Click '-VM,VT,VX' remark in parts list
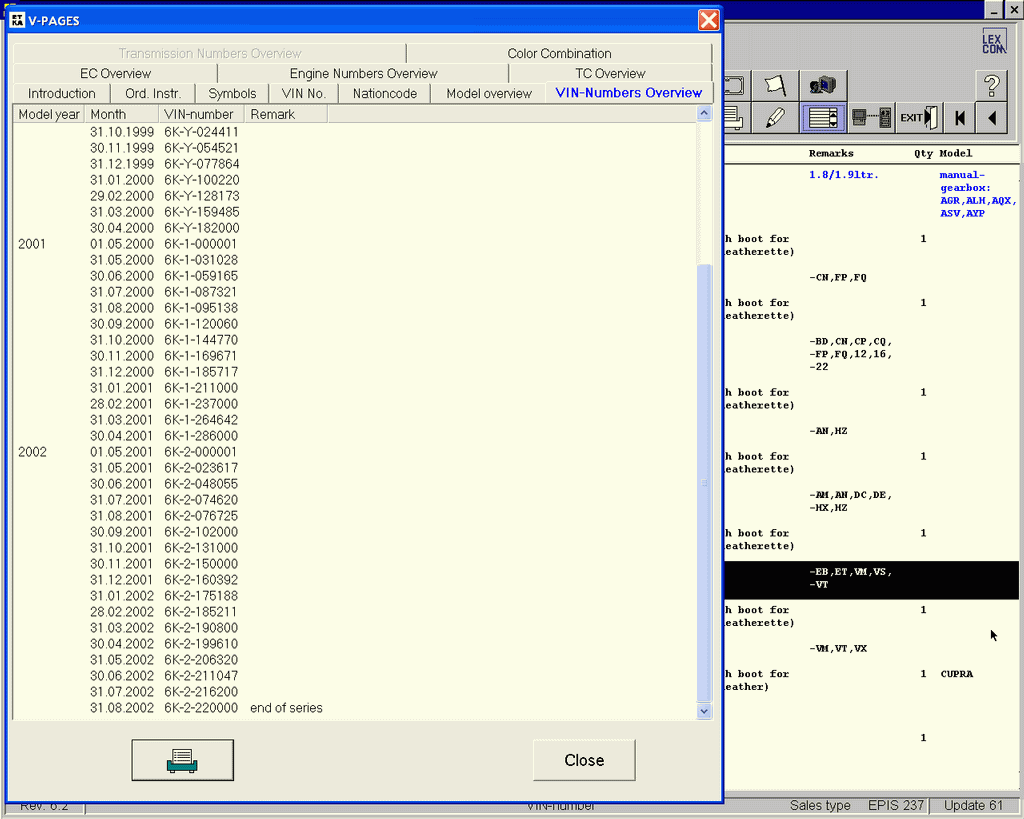The image size is (1024, 819). point(838,649)
